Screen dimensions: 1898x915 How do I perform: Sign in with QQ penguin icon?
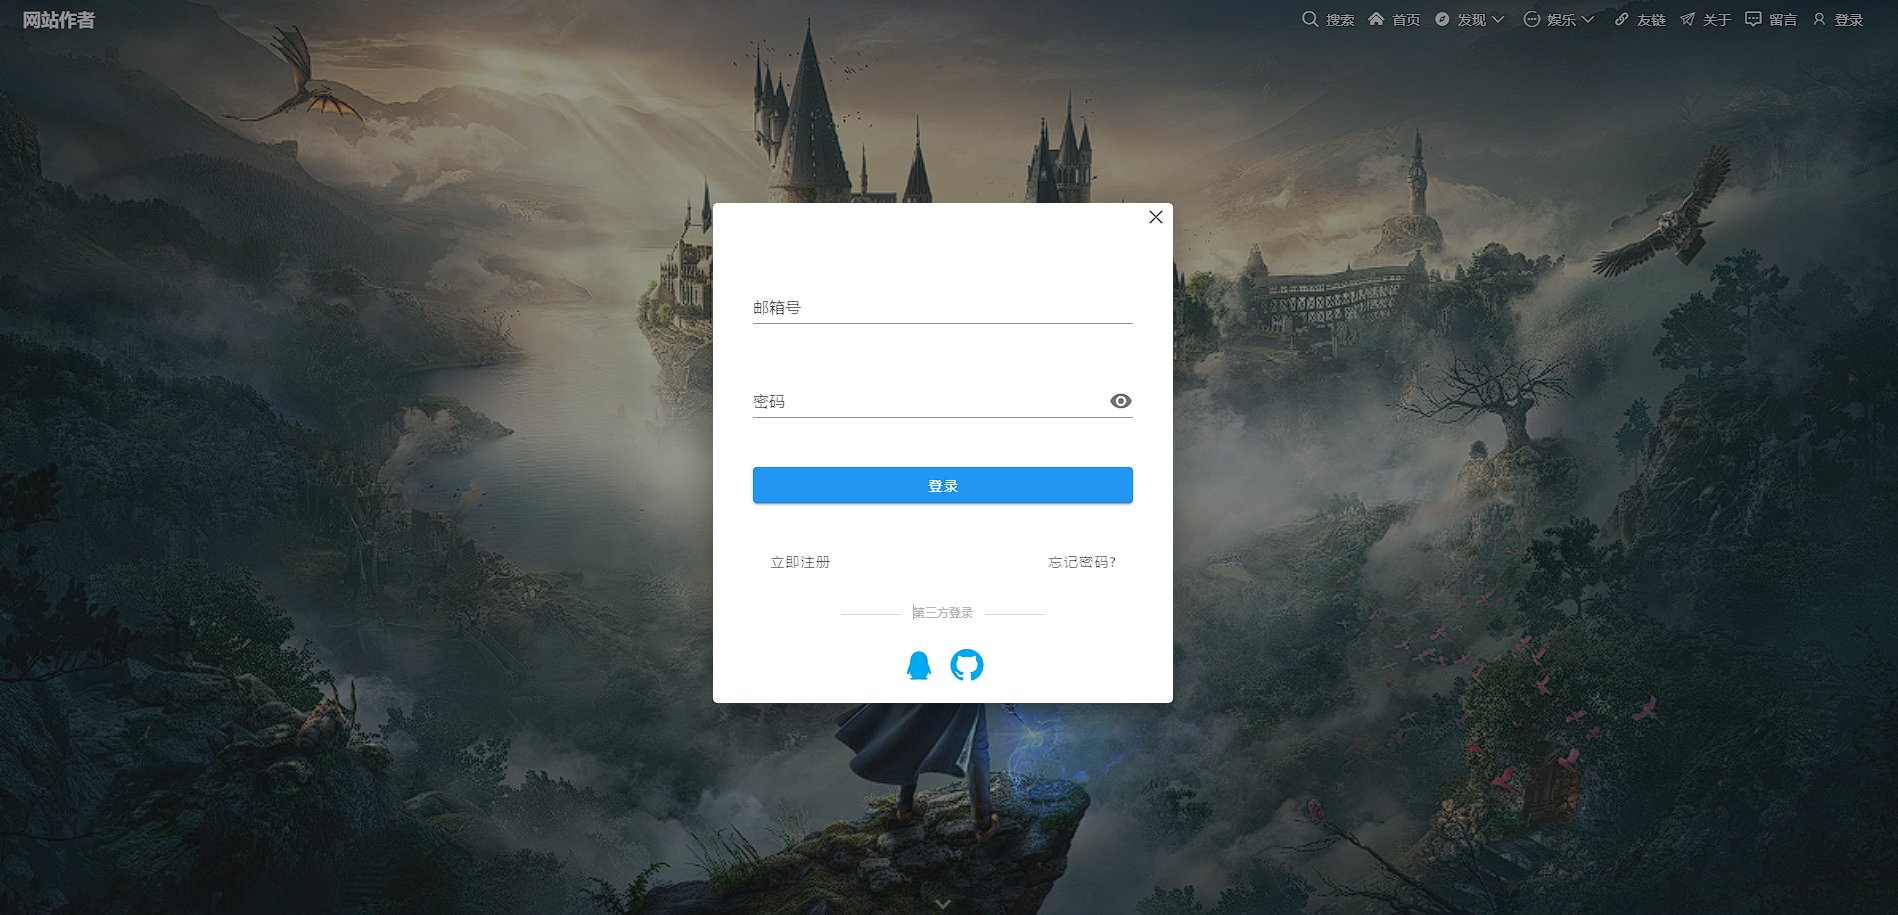[x=919, y=665]
